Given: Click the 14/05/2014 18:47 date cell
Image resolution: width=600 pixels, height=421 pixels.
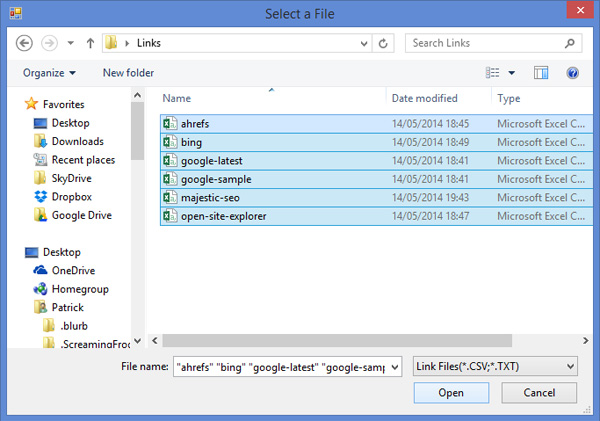Looking at the screenshot, I should click(430, 216).
